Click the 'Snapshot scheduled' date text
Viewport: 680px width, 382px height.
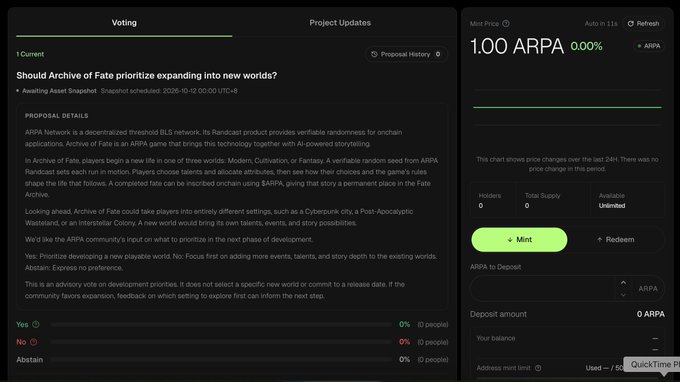pyautogui.click(x=169, y=91)
